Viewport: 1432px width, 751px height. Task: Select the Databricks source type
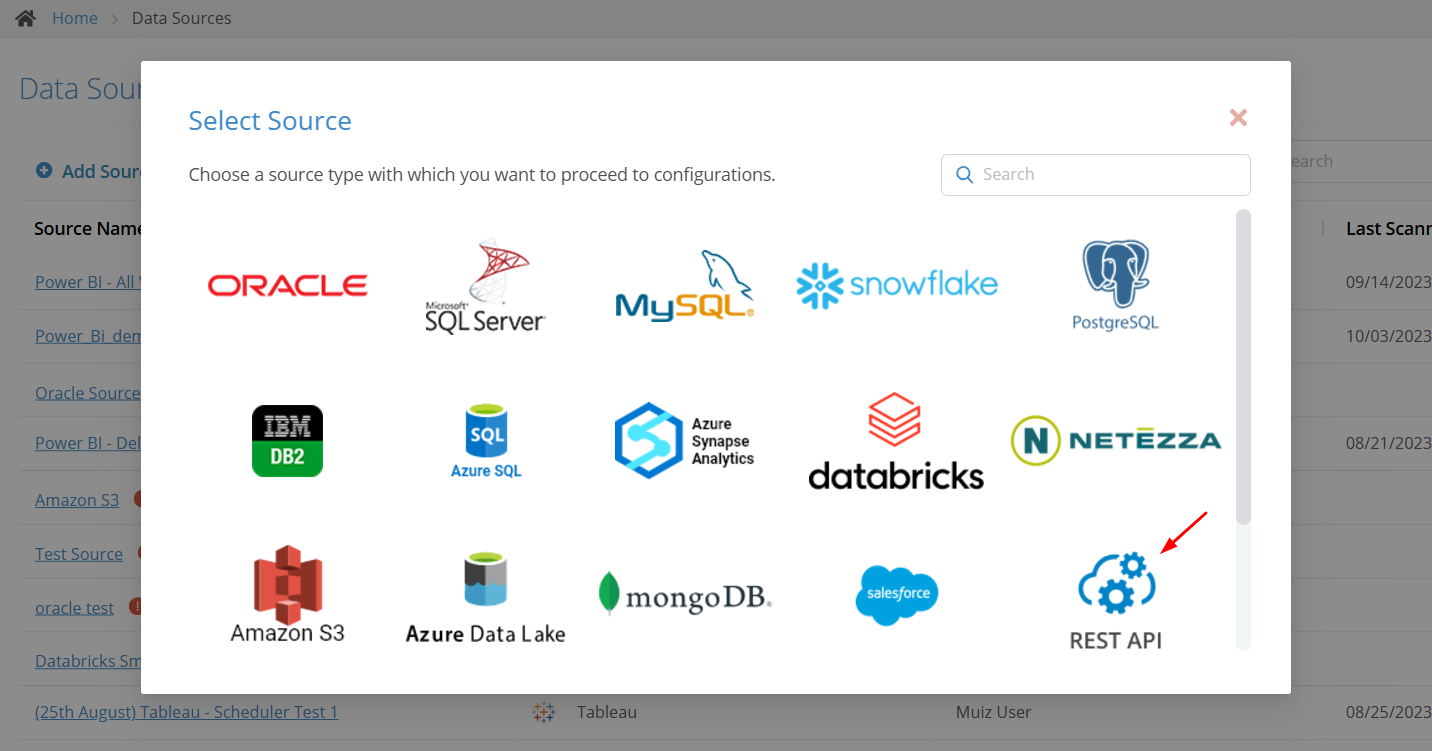click(896, 441)
